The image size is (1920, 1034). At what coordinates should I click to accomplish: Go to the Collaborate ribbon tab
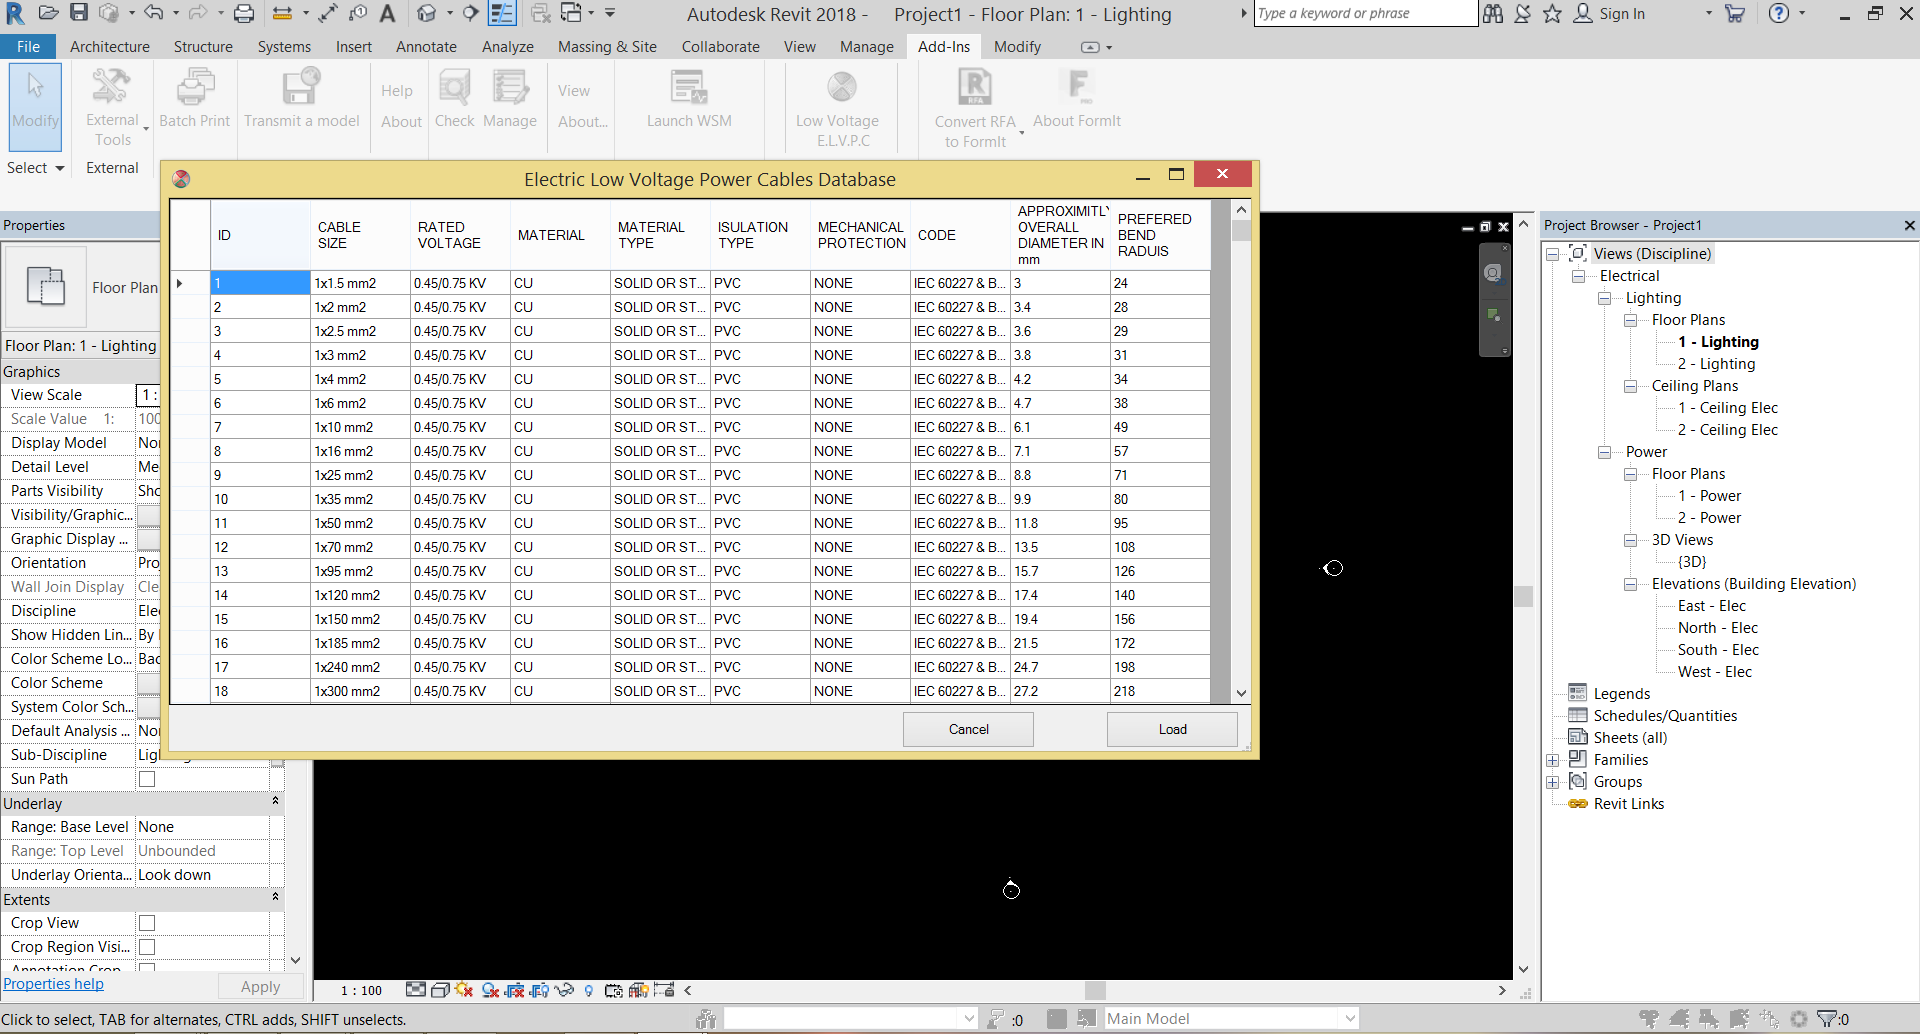pyautogui.click(x=721, y=47)
